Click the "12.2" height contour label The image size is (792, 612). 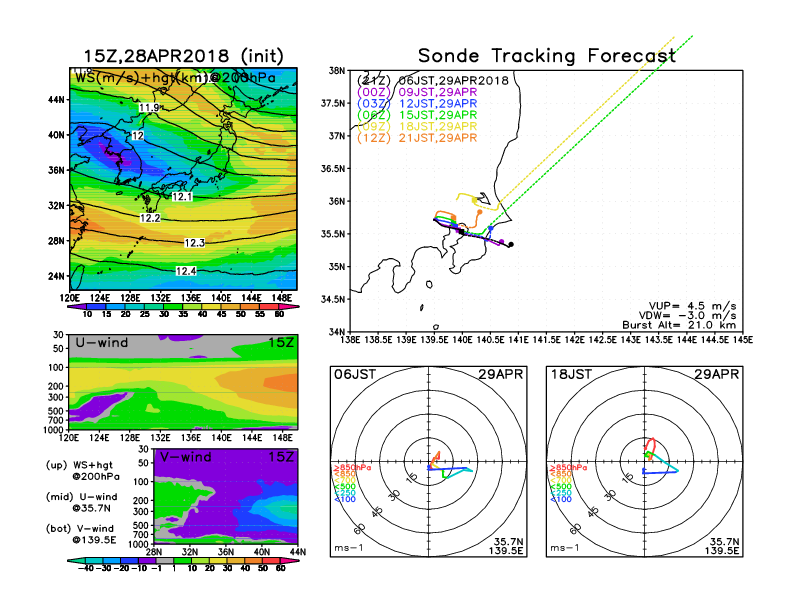[x=150, y=218]
